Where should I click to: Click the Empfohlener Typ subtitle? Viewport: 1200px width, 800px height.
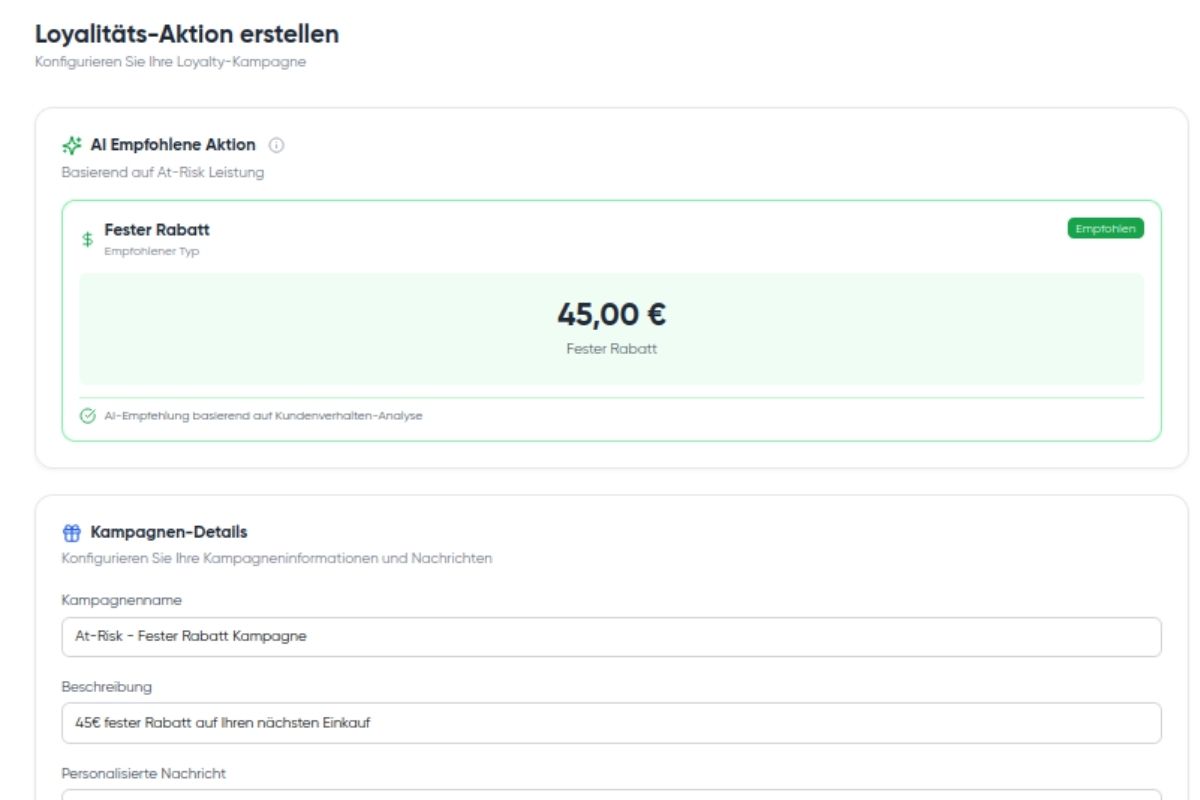152,252
